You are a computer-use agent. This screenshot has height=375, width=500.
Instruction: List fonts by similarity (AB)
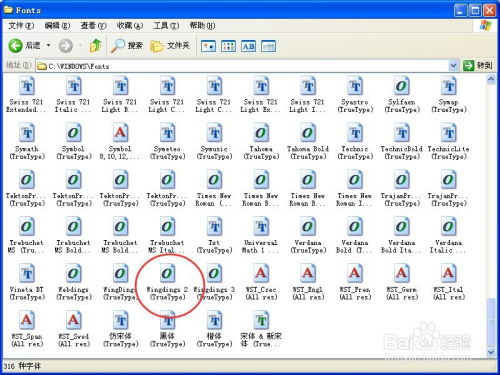tap(248, 46)
